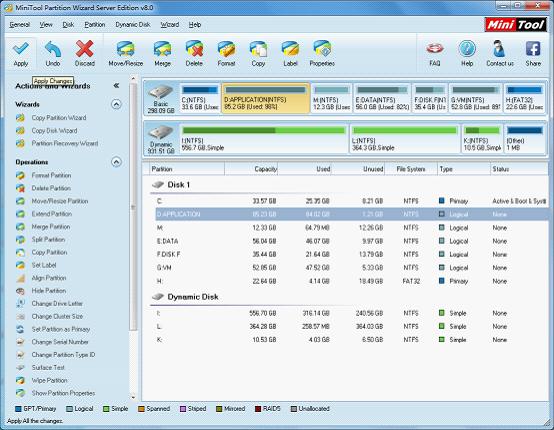
Task: Select the G:VM partition row
Action: (x=352, y=268)
